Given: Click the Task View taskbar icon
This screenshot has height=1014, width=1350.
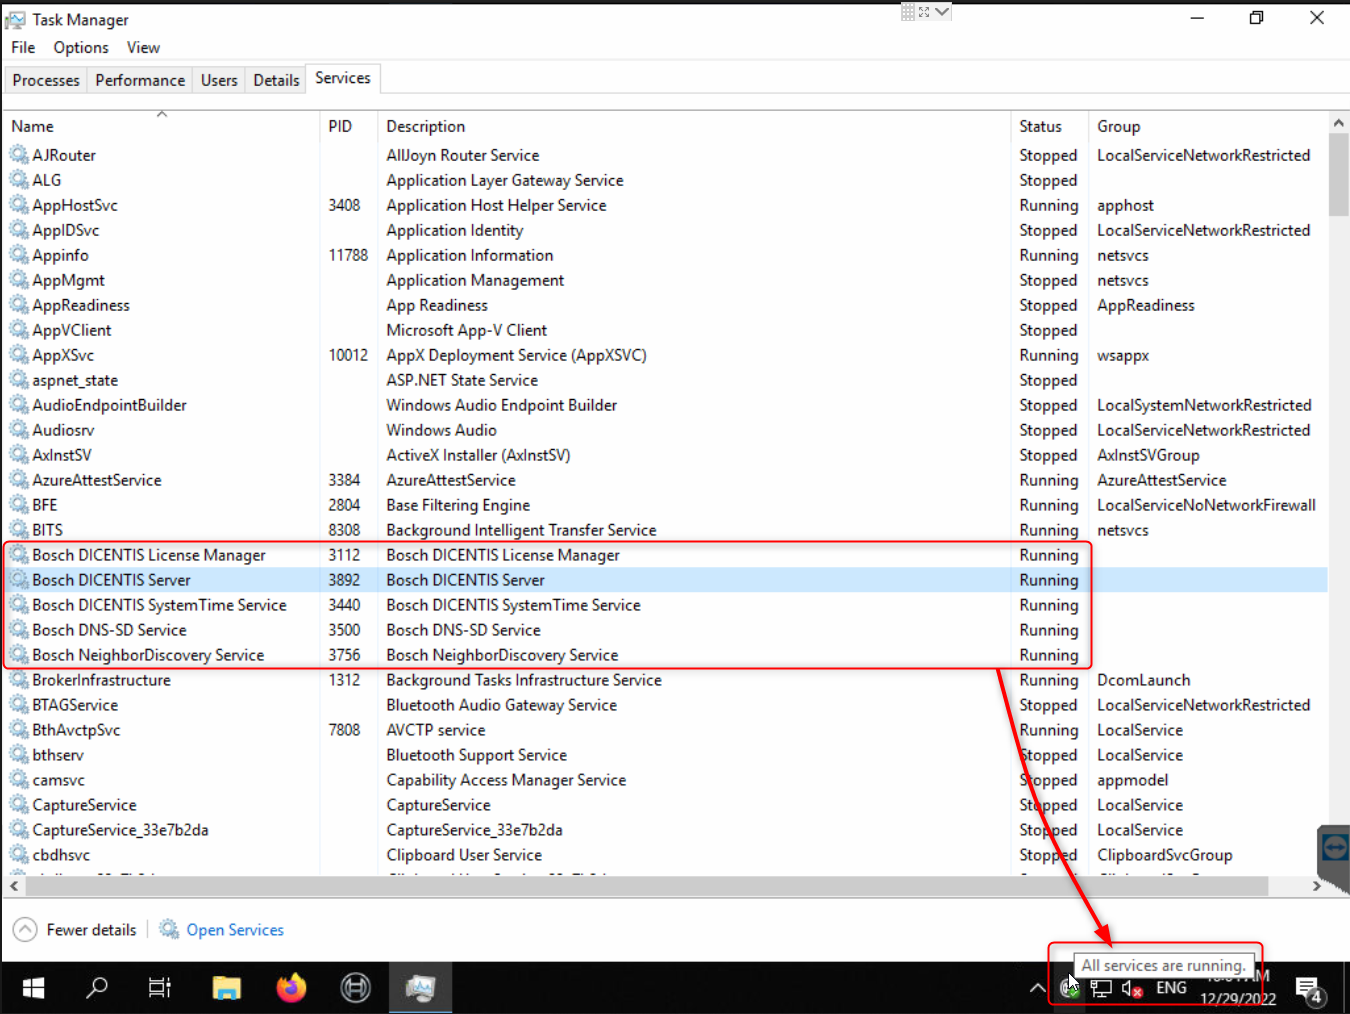Looking at the screenshot, I should [x=160, y=988].
